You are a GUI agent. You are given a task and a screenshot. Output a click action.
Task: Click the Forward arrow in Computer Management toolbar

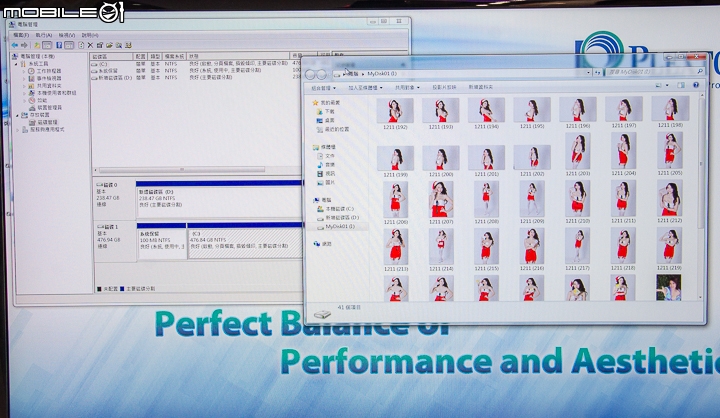pos(24,45)
